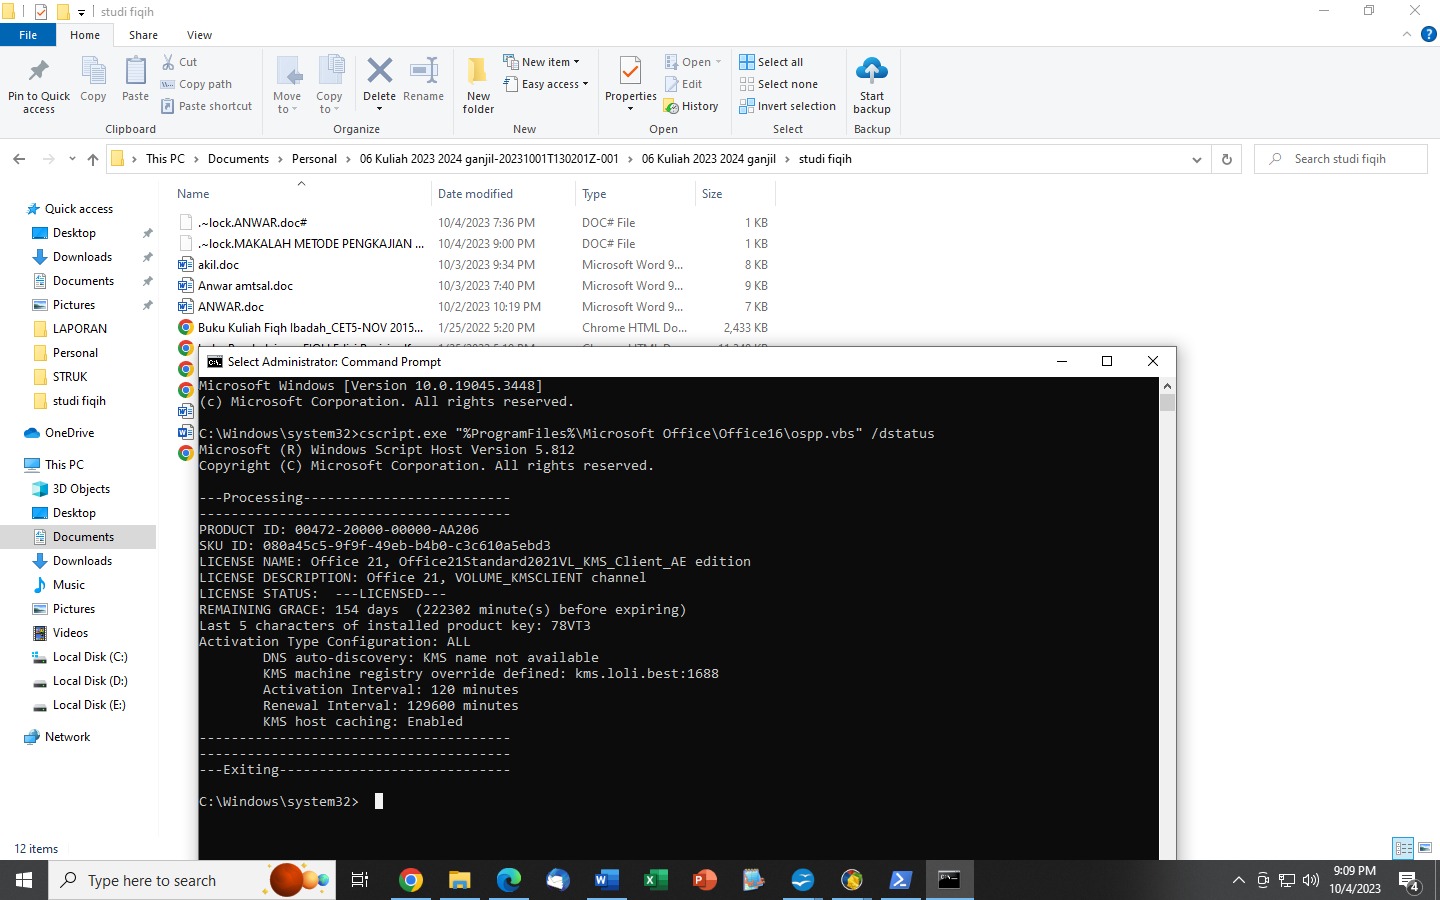
Task: Click Copy path in ribbon
Action: [x=197, y=84]
